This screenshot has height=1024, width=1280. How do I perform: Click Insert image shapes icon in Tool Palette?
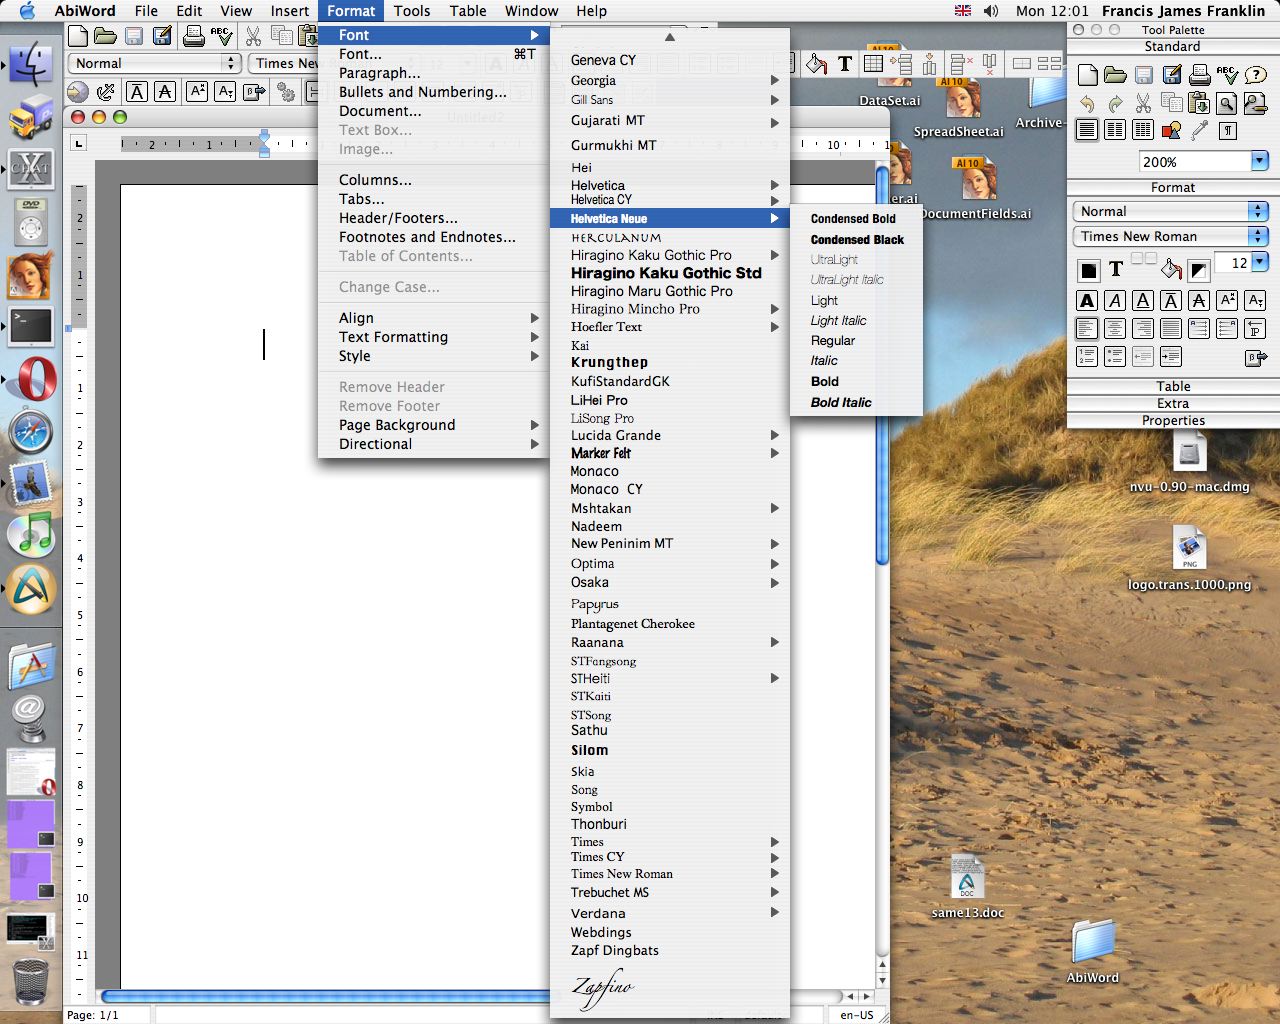pyautogui.click(x=1171, y=129)
